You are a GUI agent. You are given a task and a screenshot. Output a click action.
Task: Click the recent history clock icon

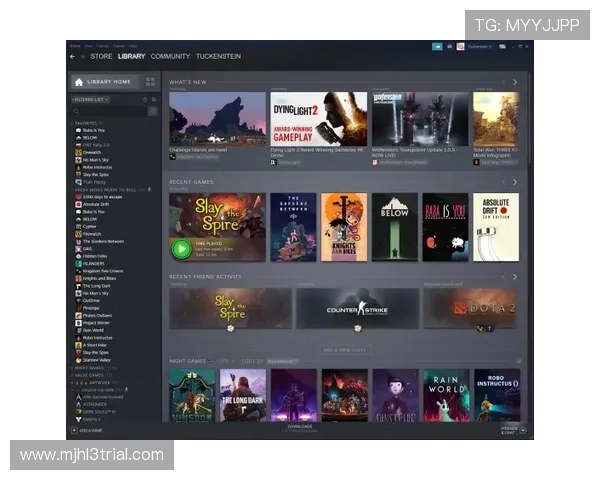(143, 100)
